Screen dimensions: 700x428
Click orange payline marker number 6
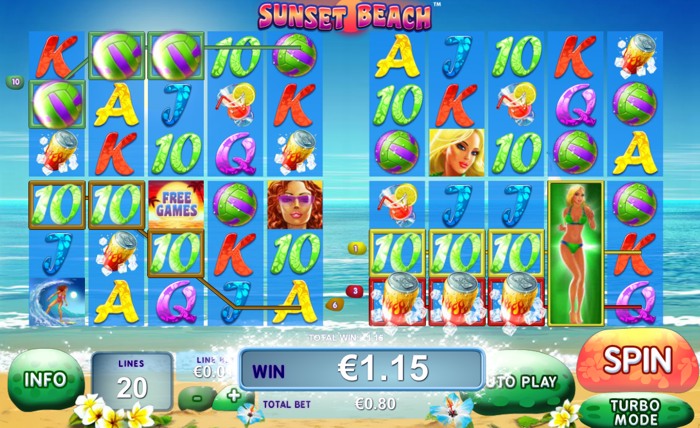[x=335, y=305]
